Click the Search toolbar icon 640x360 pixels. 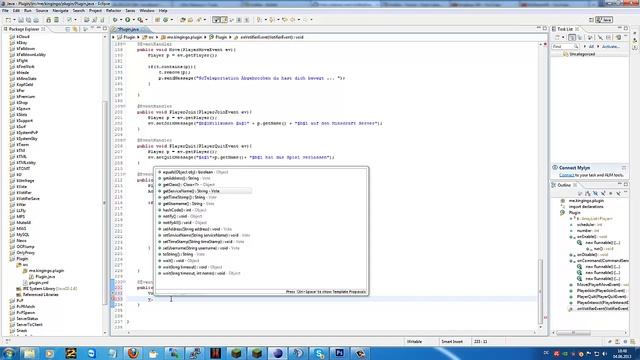pos(198,20)
